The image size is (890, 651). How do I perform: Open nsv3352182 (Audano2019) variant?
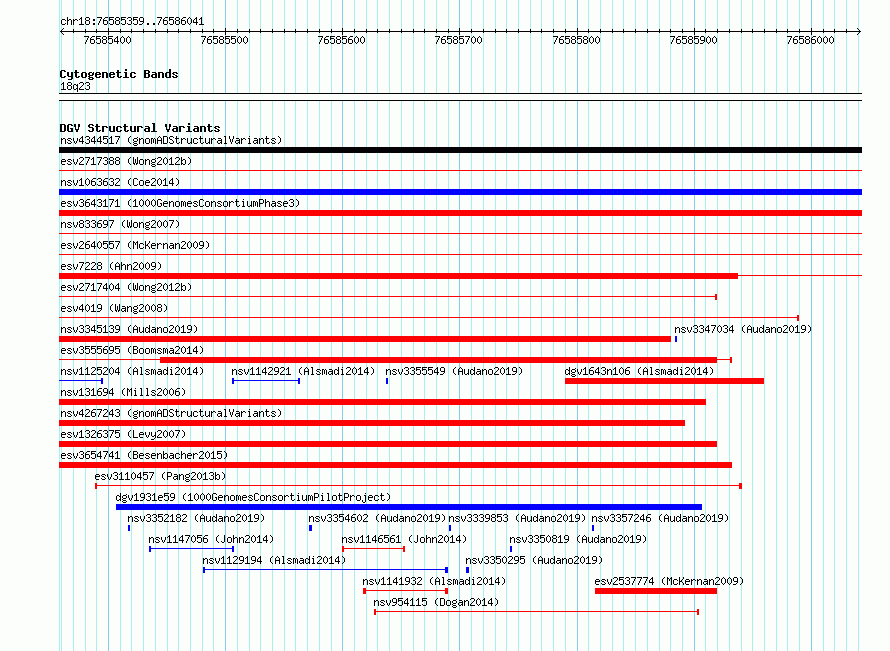click(x=196, y=518)
